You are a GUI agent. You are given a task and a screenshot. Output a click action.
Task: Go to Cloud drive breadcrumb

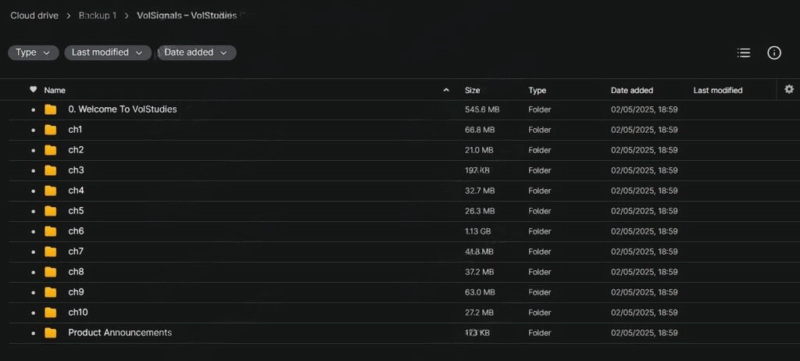pos(34,16)
